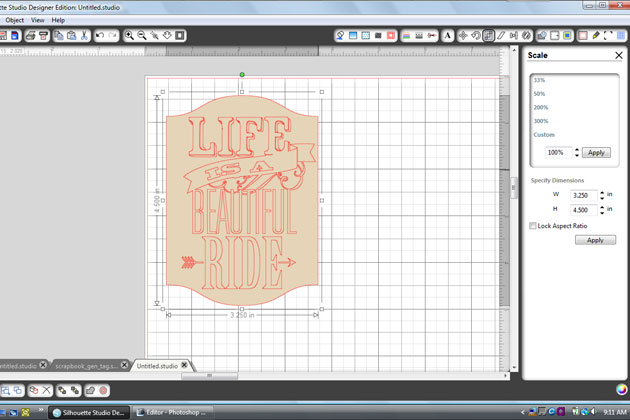Increase custom scale percentage with up arrow
Image resolution: width=630 pixels, height=420 pixels.
(x=575, y=150)
